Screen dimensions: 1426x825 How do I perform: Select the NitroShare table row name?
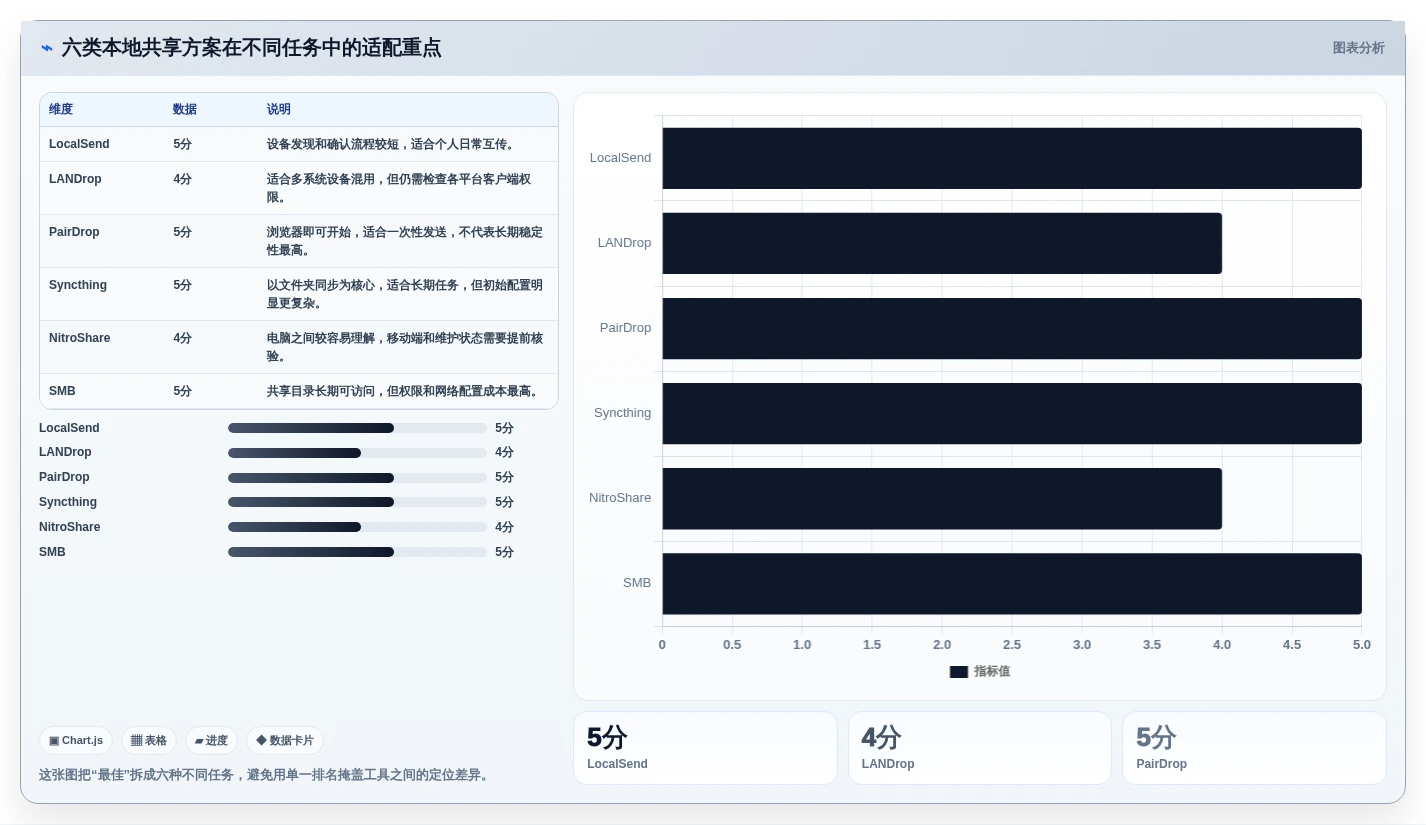pos(80,338)
